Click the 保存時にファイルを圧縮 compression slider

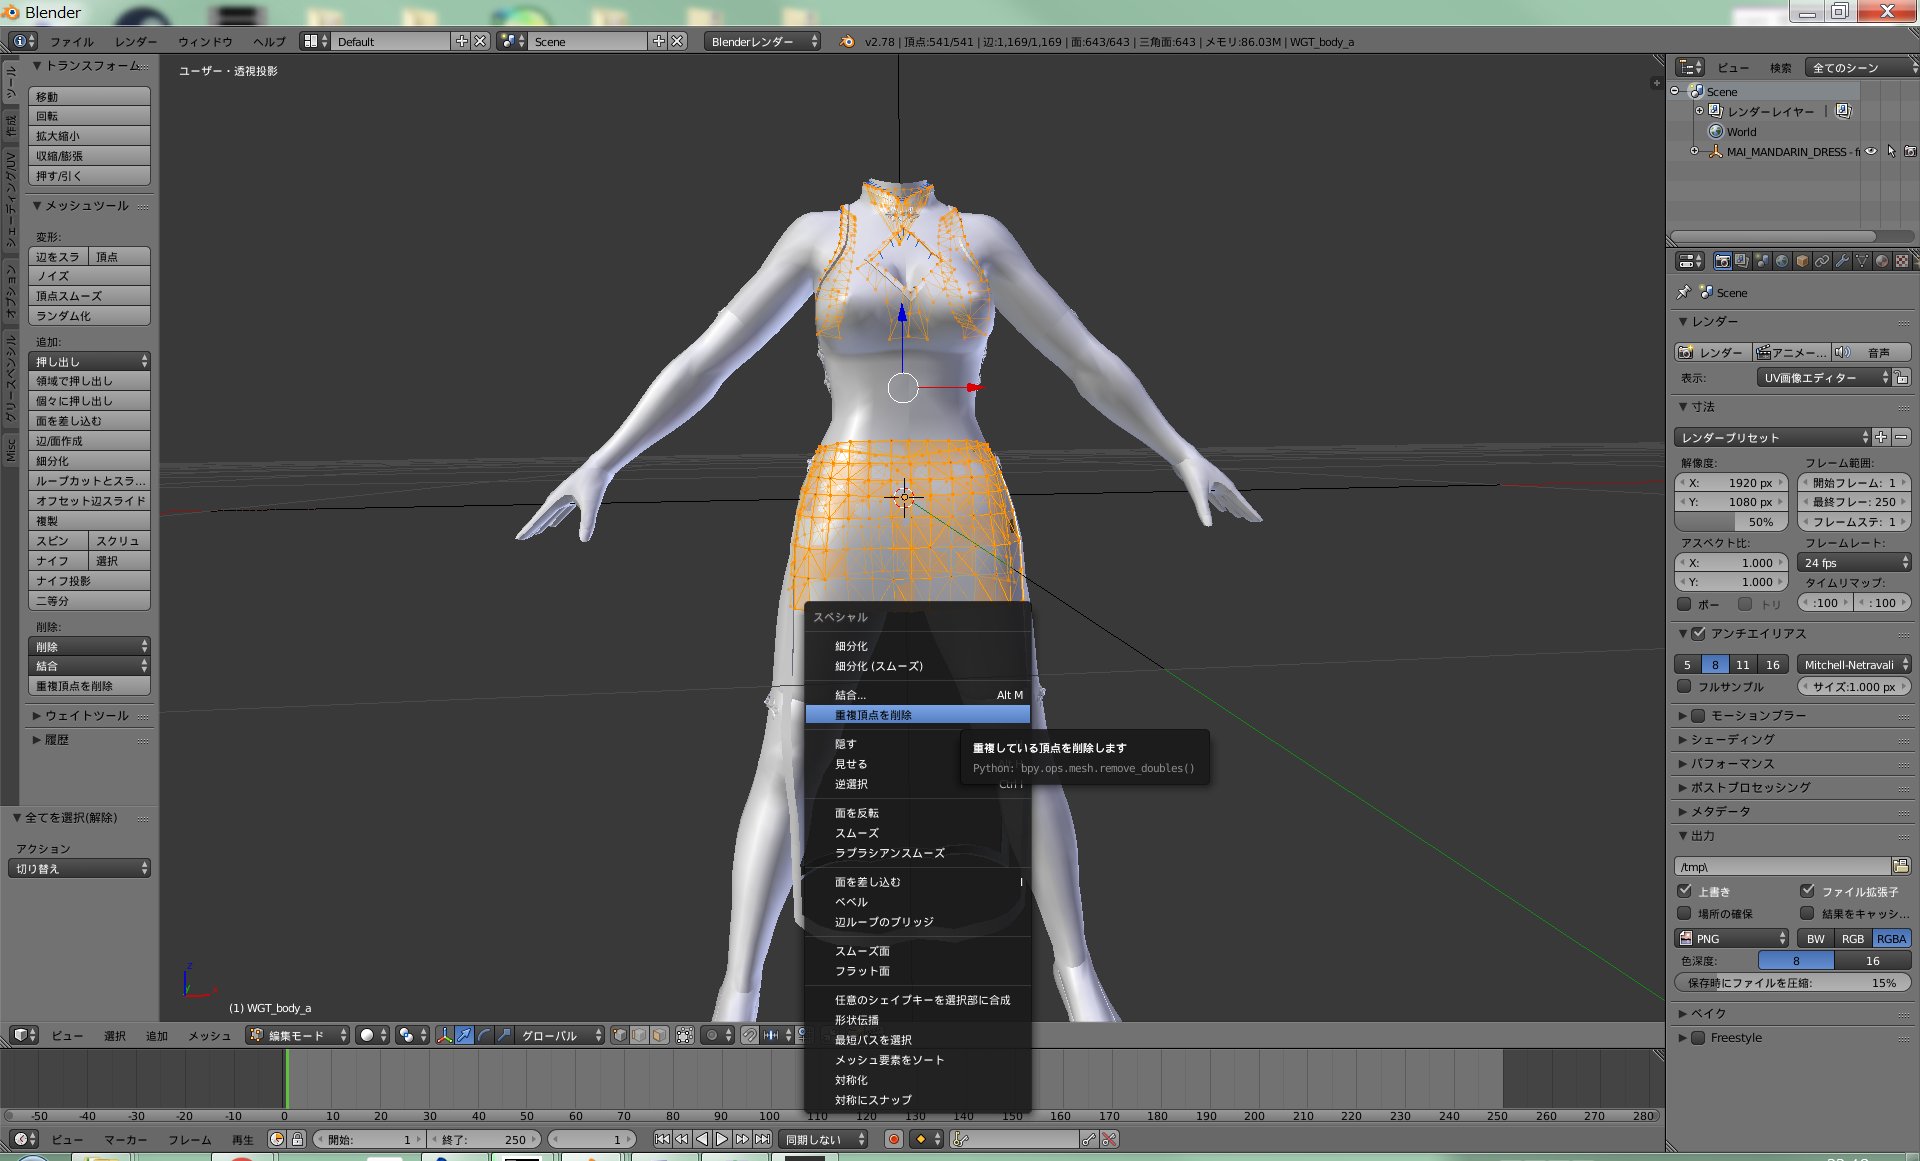click(1791, 983)
